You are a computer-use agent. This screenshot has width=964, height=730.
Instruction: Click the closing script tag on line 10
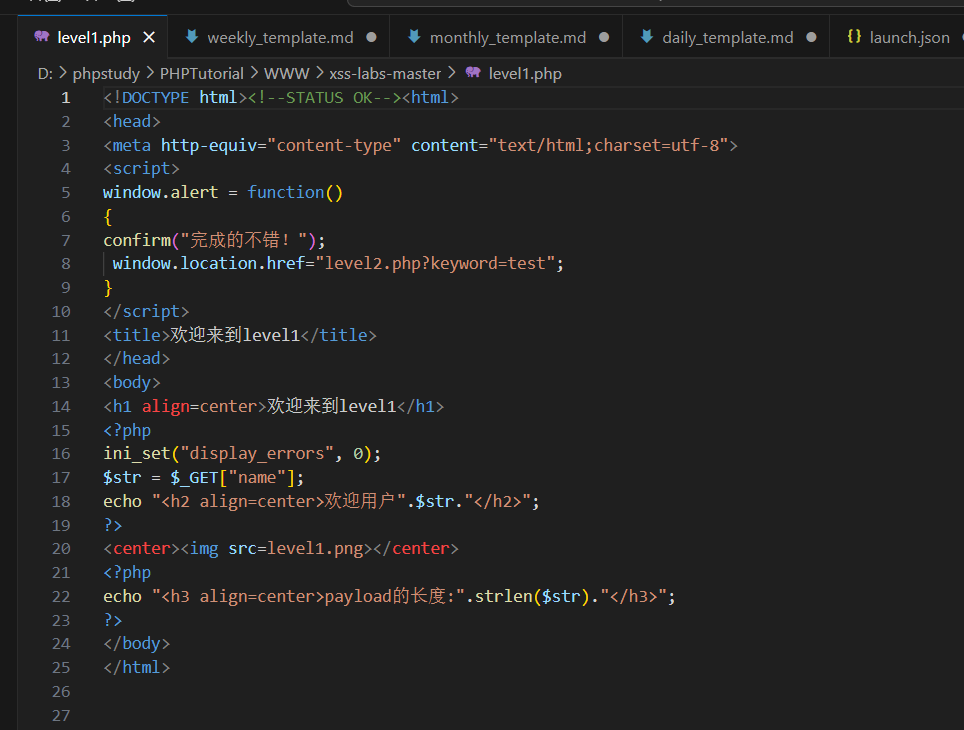click(x=146, y=312)
